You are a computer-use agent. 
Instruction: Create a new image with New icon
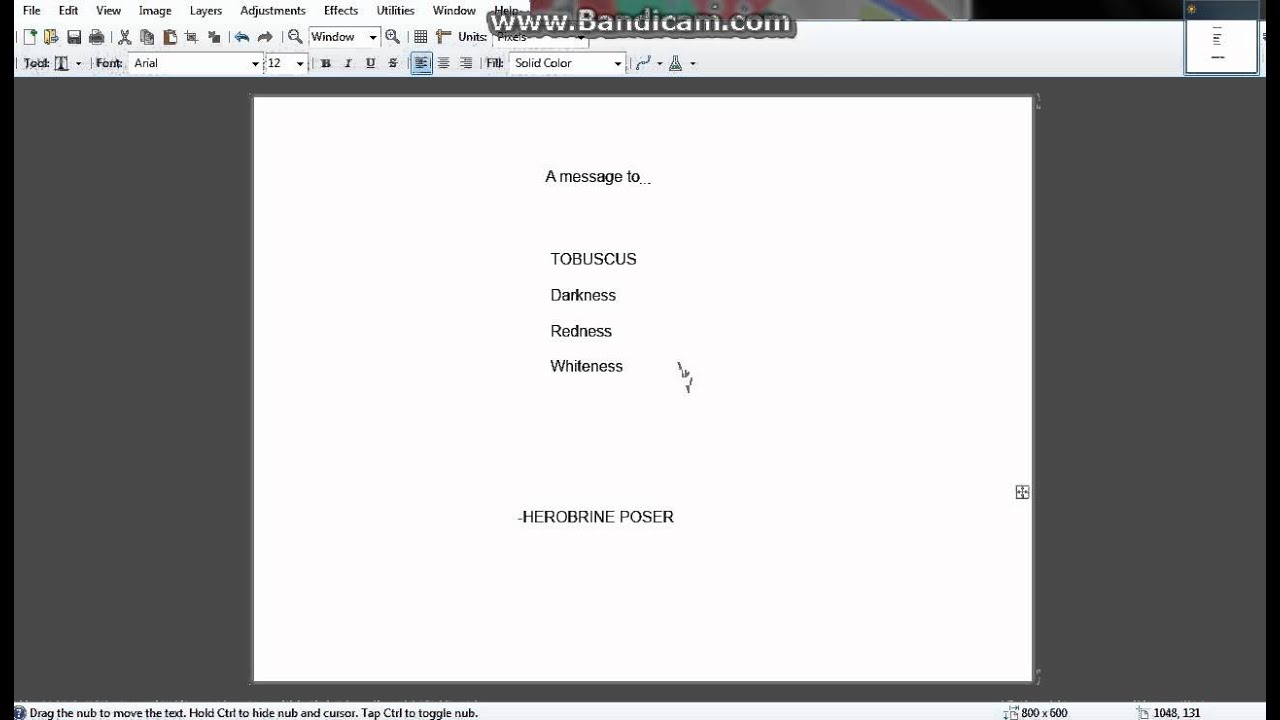pos(29,37)
